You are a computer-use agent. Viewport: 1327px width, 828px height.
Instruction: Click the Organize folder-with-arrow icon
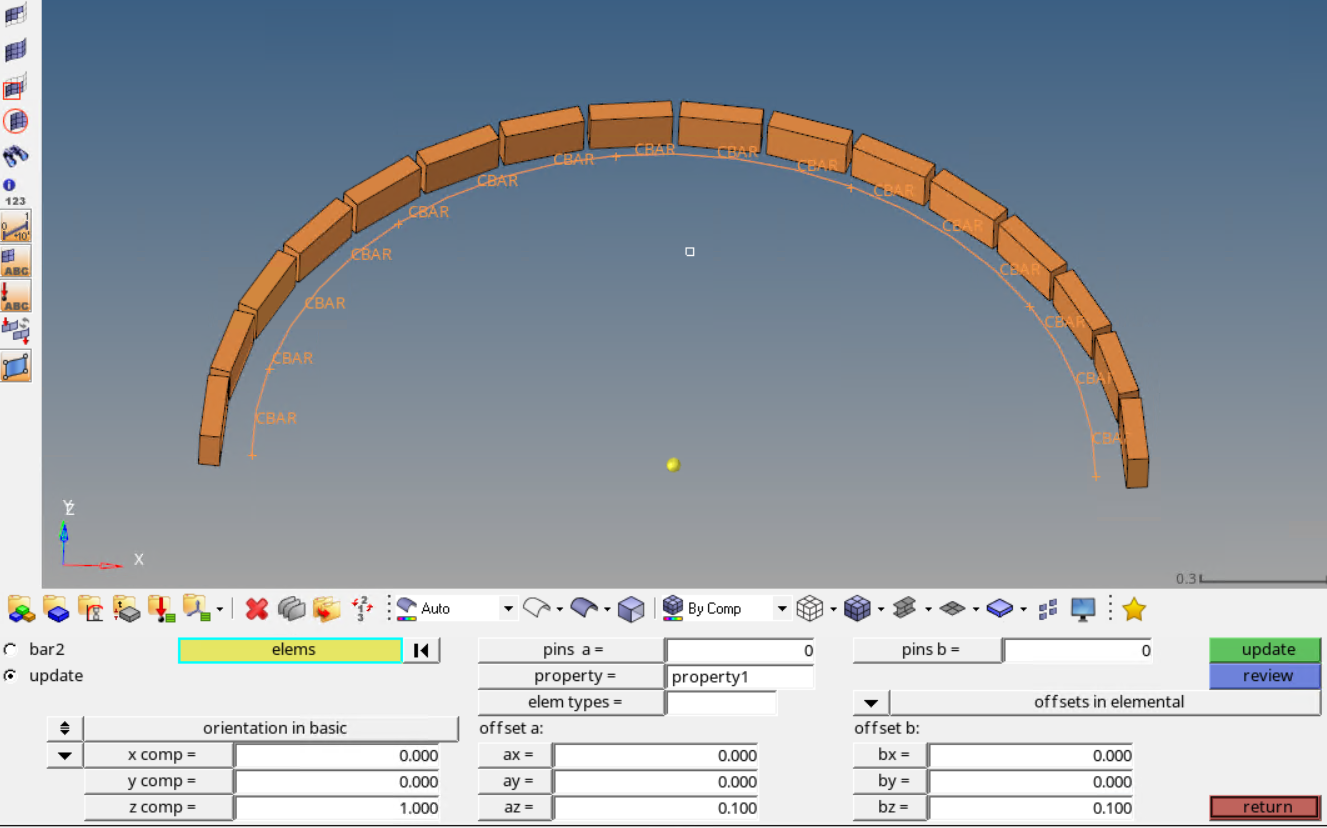(x=326, y=608)
